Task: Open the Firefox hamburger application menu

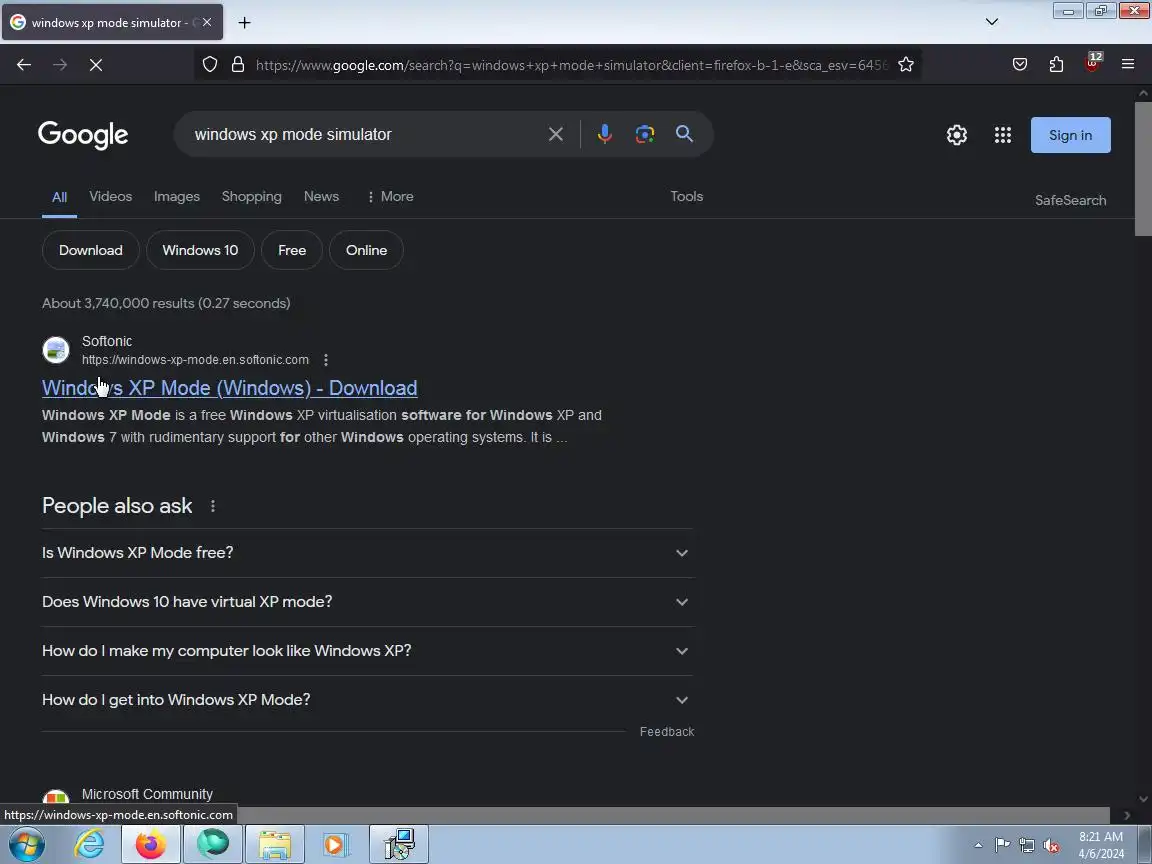Action: [x=1128, y=65]
